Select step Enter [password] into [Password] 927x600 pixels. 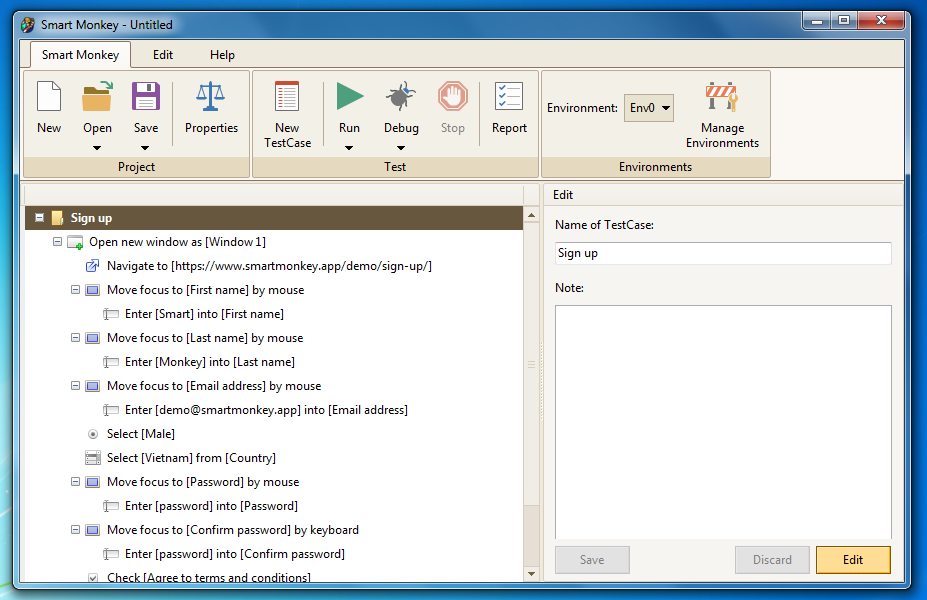click(211, 506)
